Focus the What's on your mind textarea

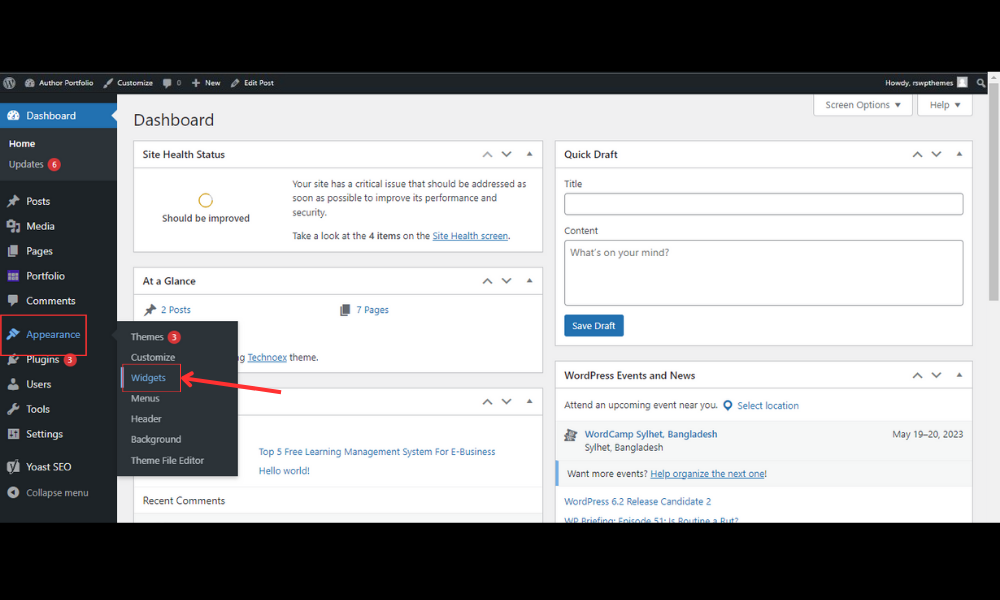click(763, 273)
